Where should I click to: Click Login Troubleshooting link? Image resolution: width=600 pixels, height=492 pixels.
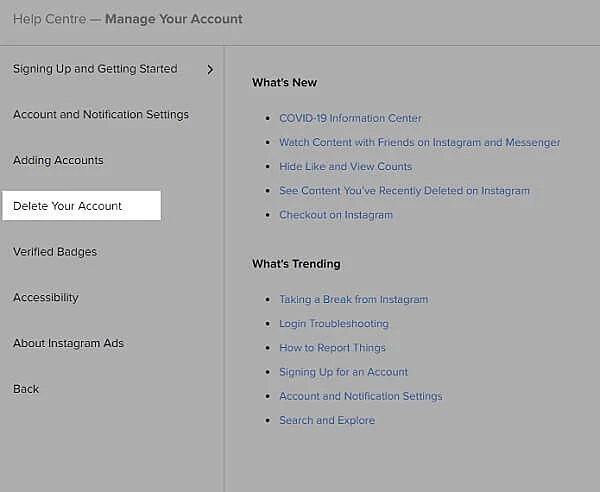tap(334, 324)
